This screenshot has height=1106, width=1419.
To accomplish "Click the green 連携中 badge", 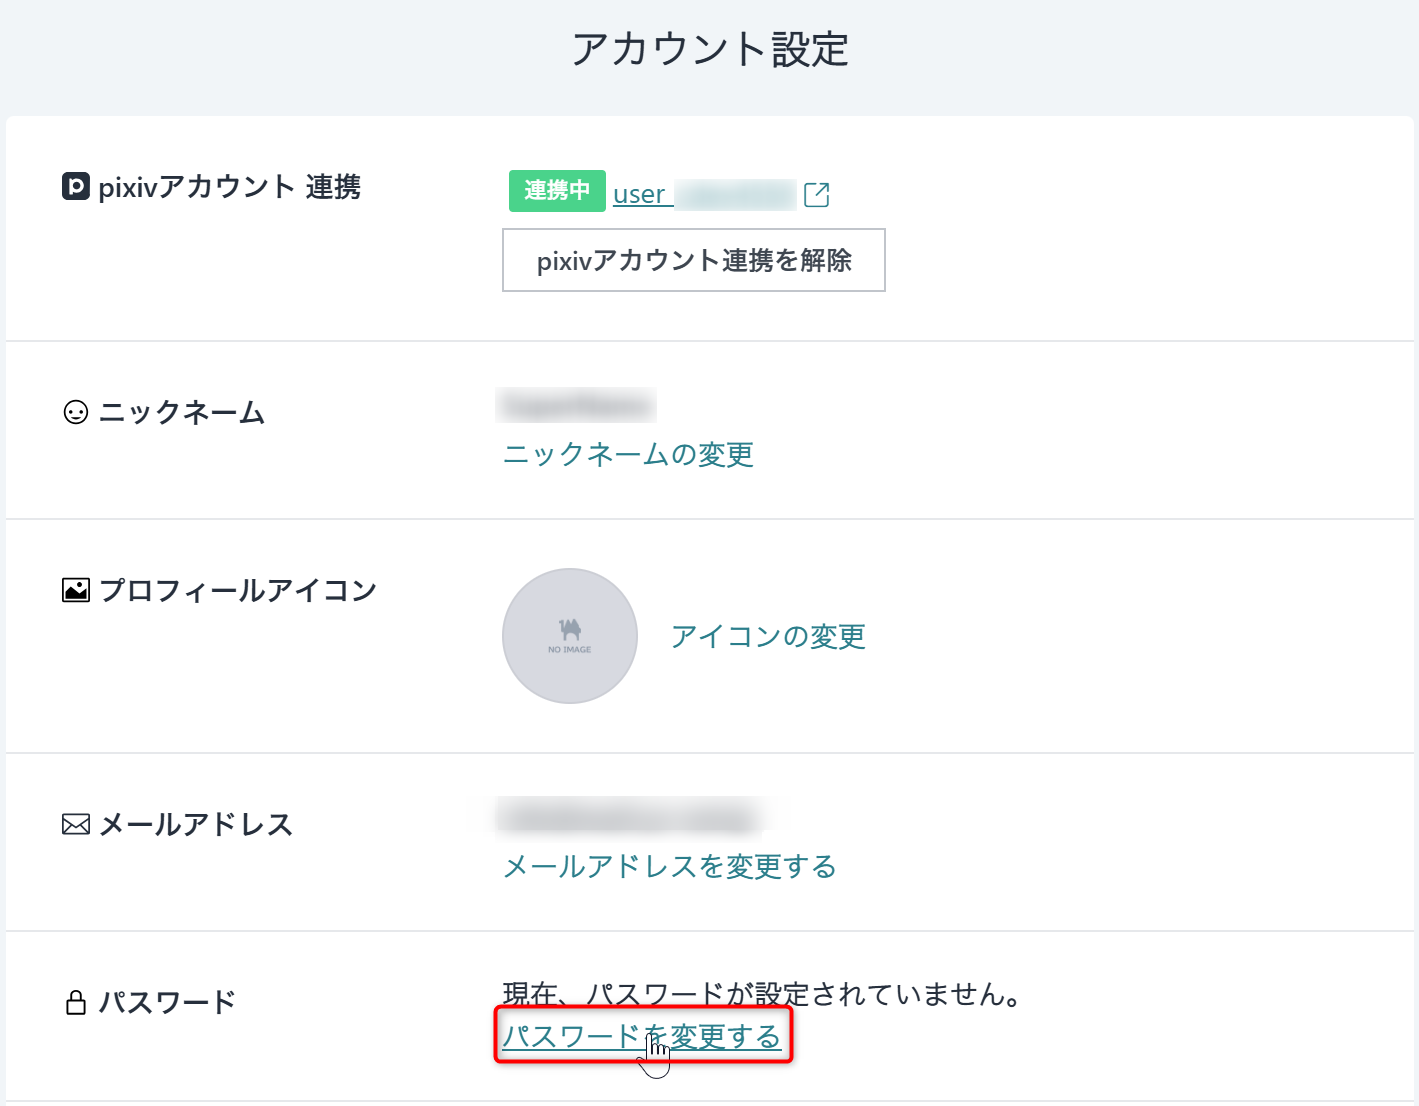I will tap(557, 191).
